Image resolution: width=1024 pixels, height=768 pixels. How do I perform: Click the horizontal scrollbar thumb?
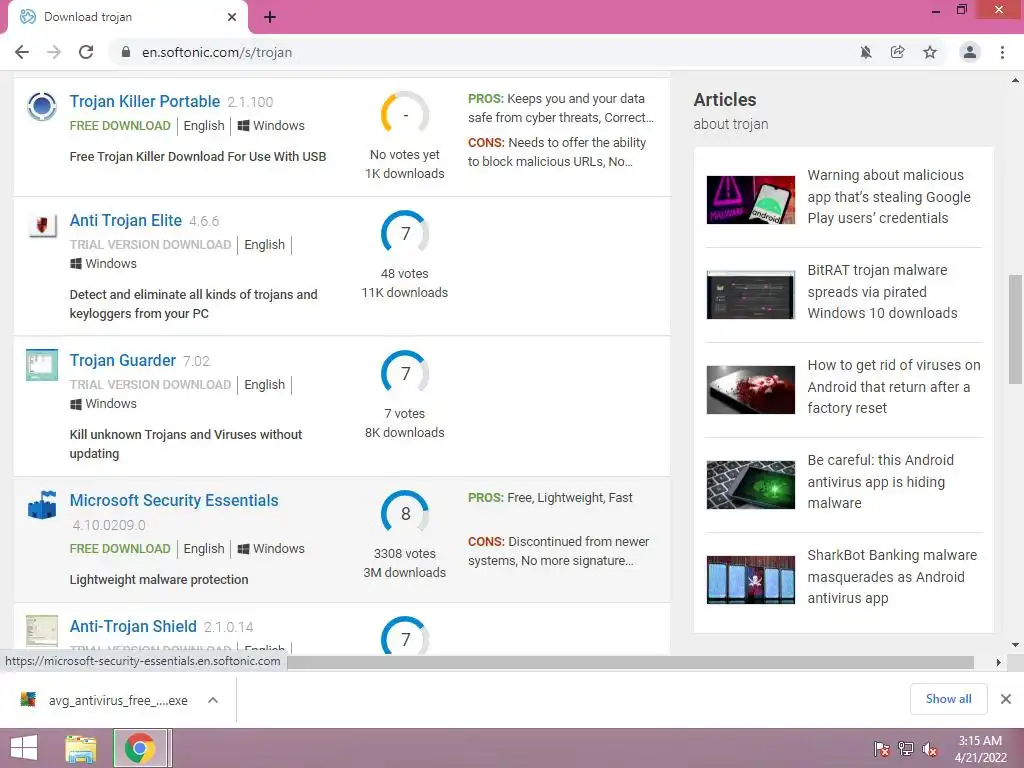[630, 662]
